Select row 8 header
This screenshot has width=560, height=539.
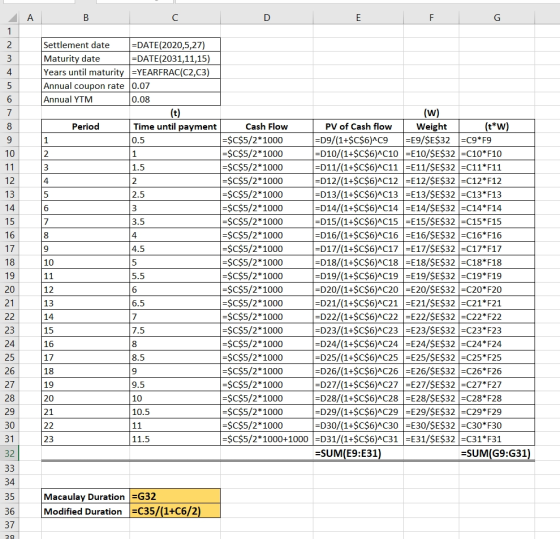click(x=10, y=126)
